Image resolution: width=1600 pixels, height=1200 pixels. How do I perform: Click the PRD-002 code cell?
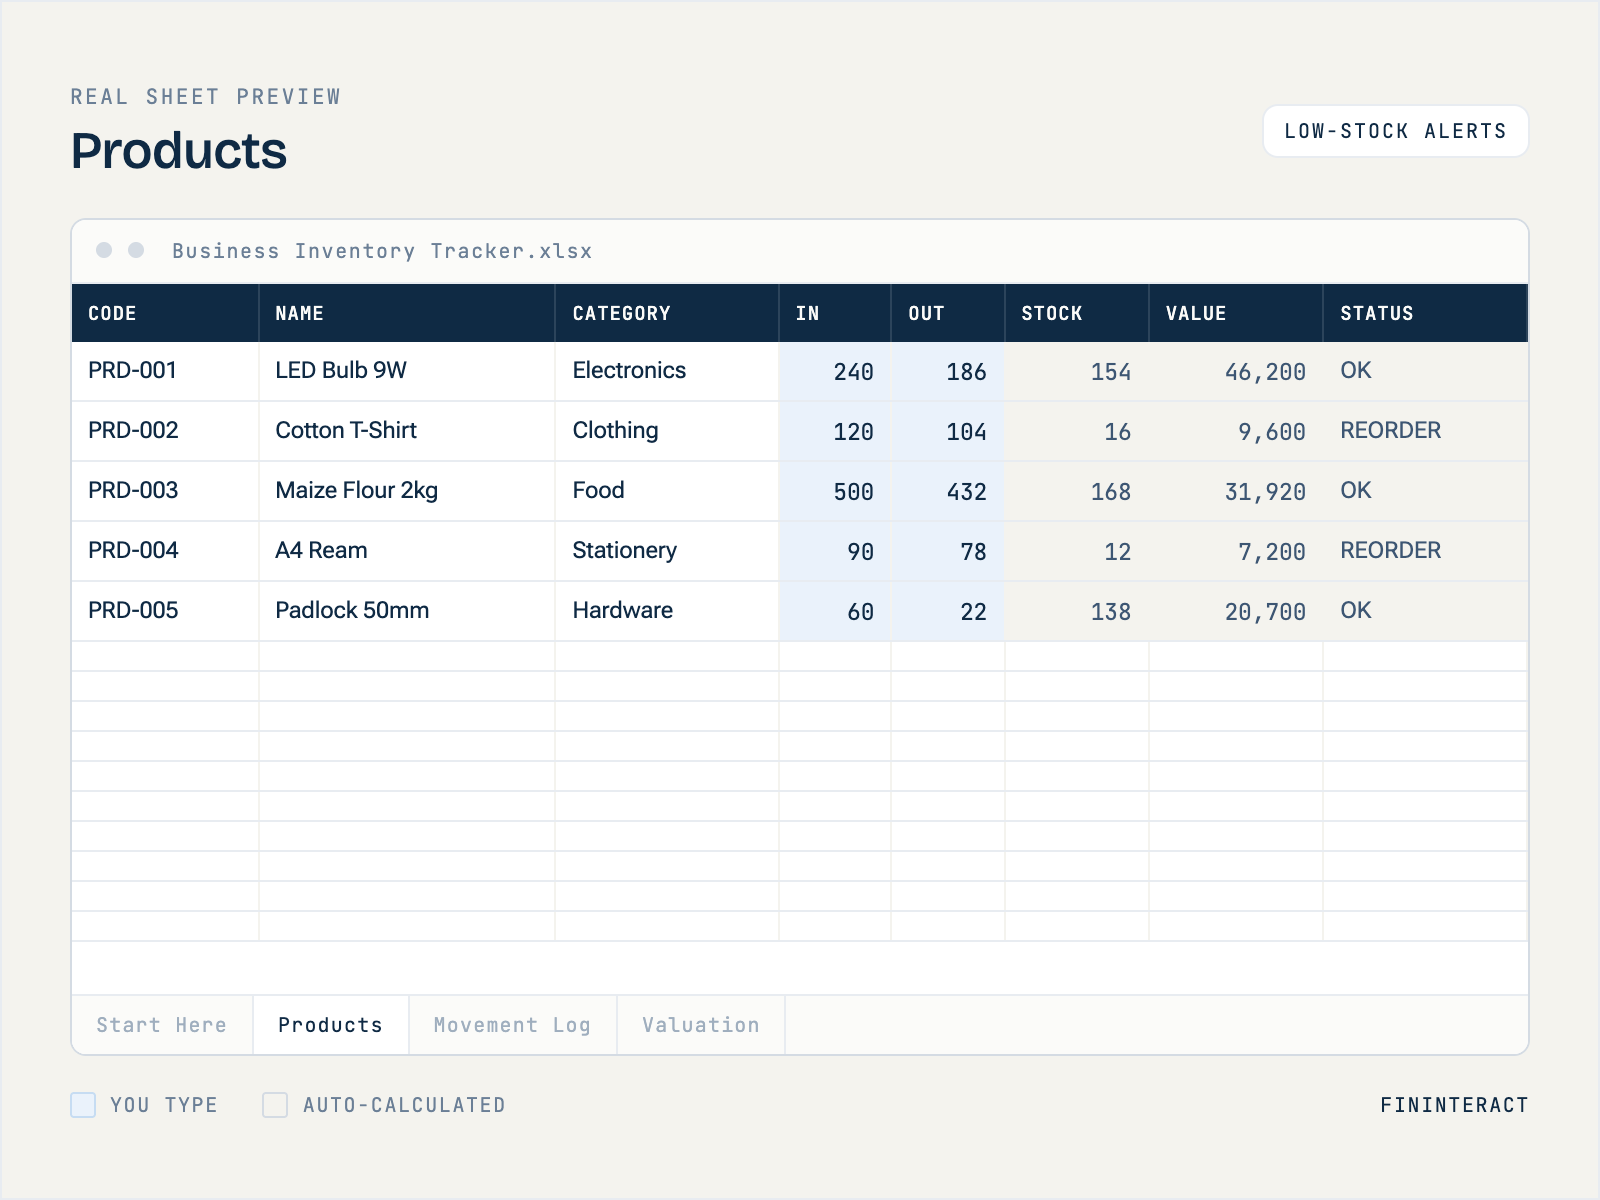point(165,431)
